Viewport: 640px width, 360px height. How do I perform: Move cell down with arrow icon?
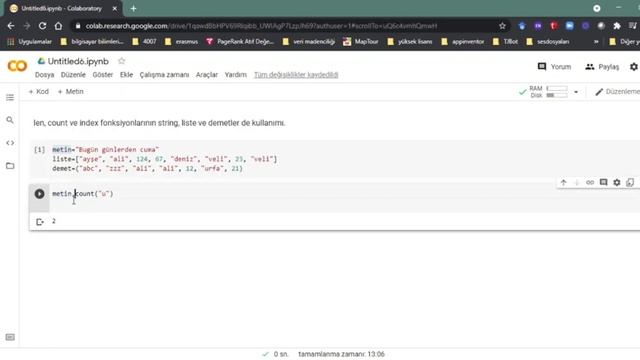(x=577, y=182)
